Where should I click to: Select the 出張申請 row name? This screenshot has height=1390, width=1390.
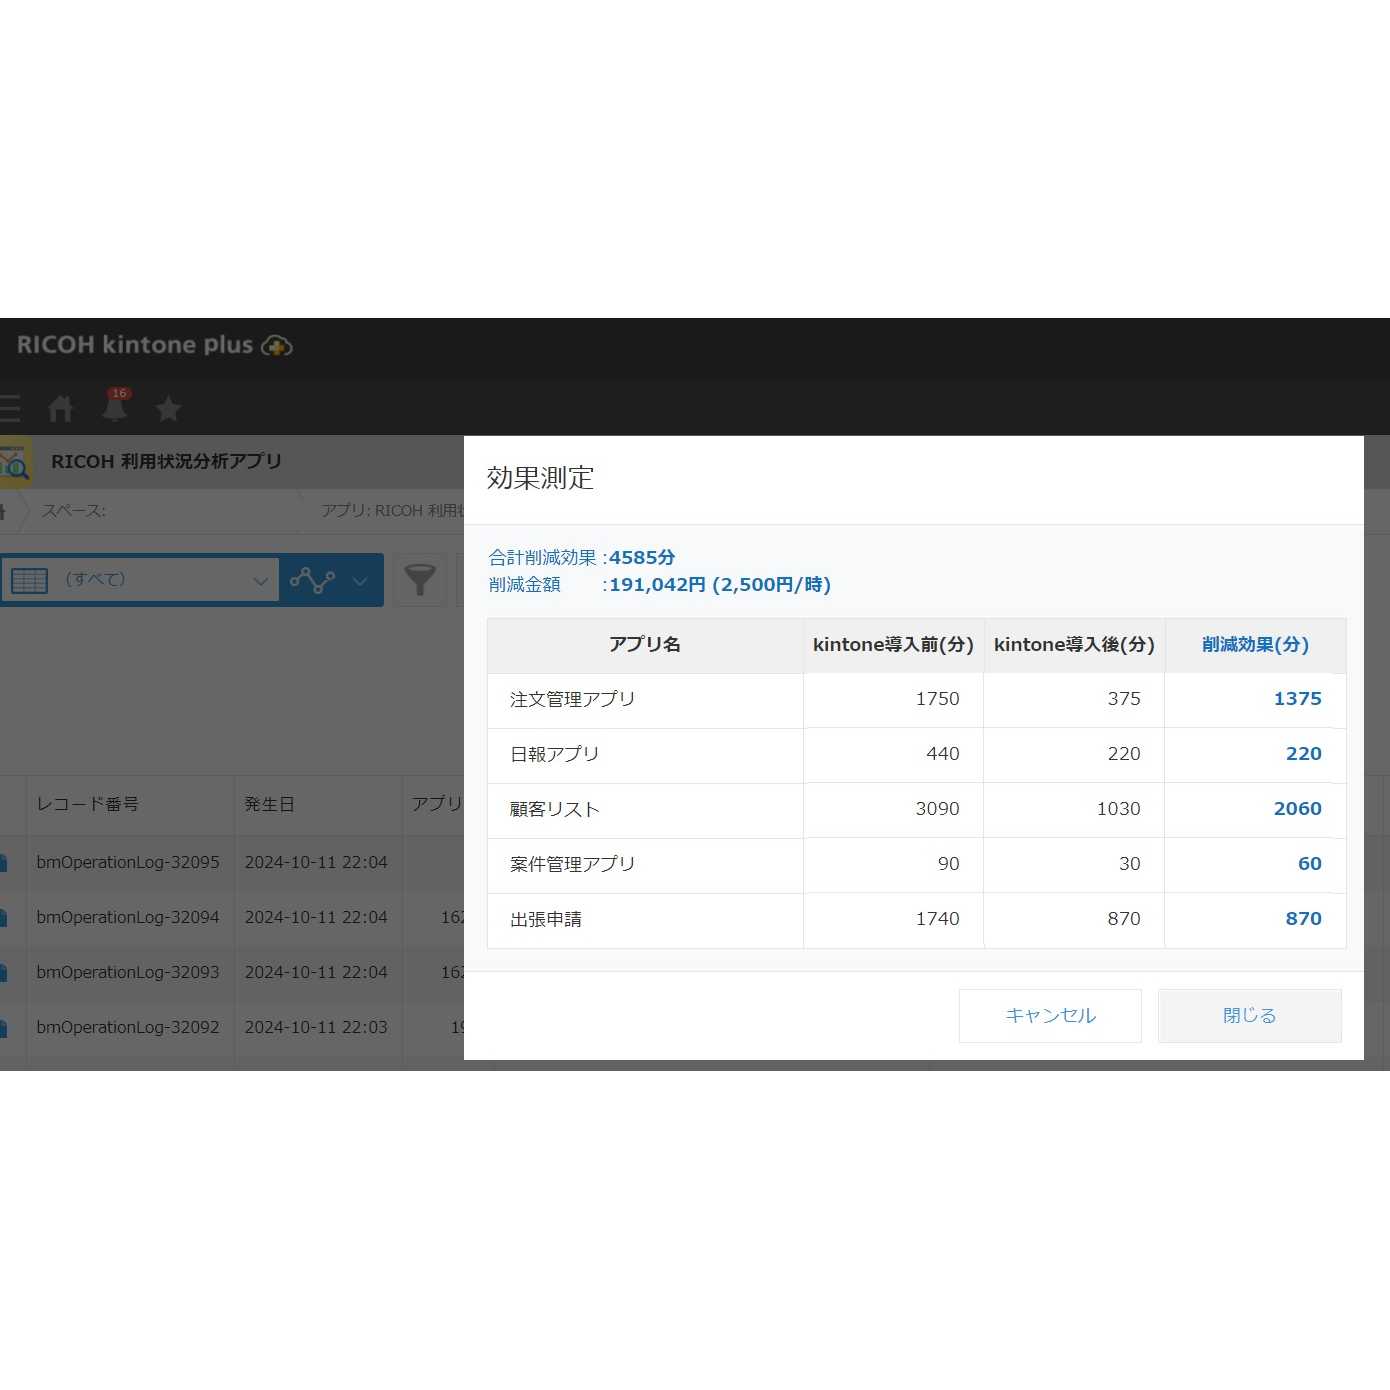(546, 919)
